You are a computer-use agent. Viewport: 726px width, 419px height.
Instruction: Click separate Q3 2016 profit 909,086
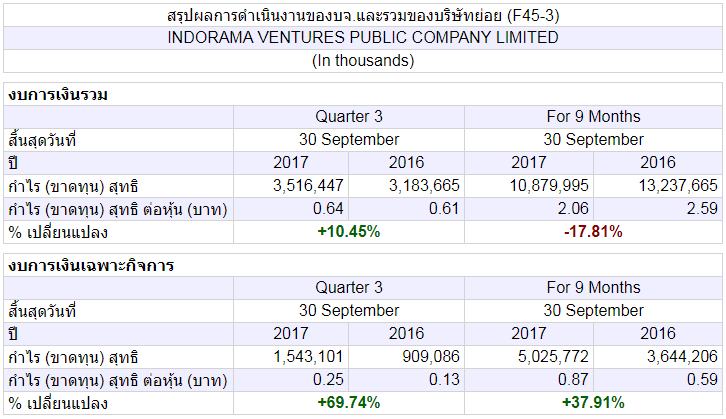click(431, 356)
